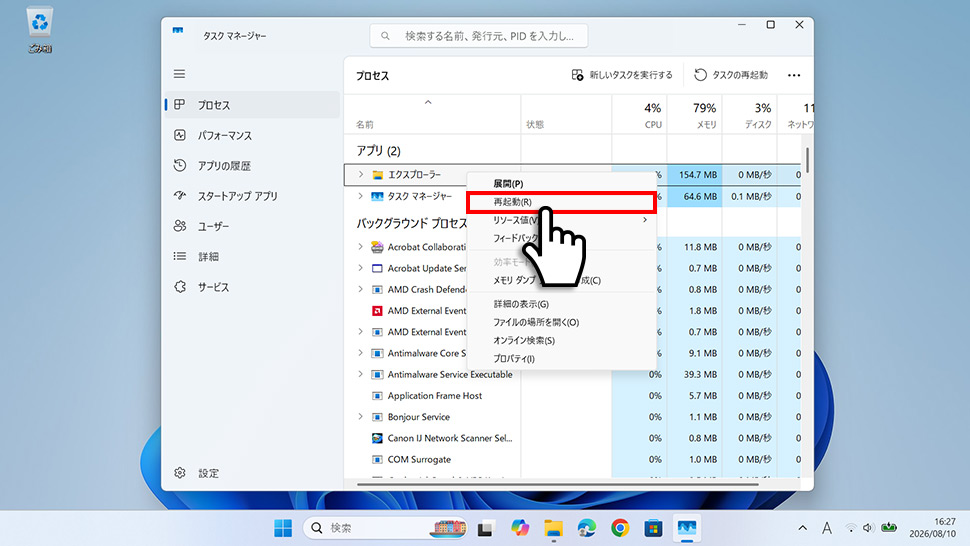
Task: Open リソース値 submenu arrow
Action: (645, 220)
